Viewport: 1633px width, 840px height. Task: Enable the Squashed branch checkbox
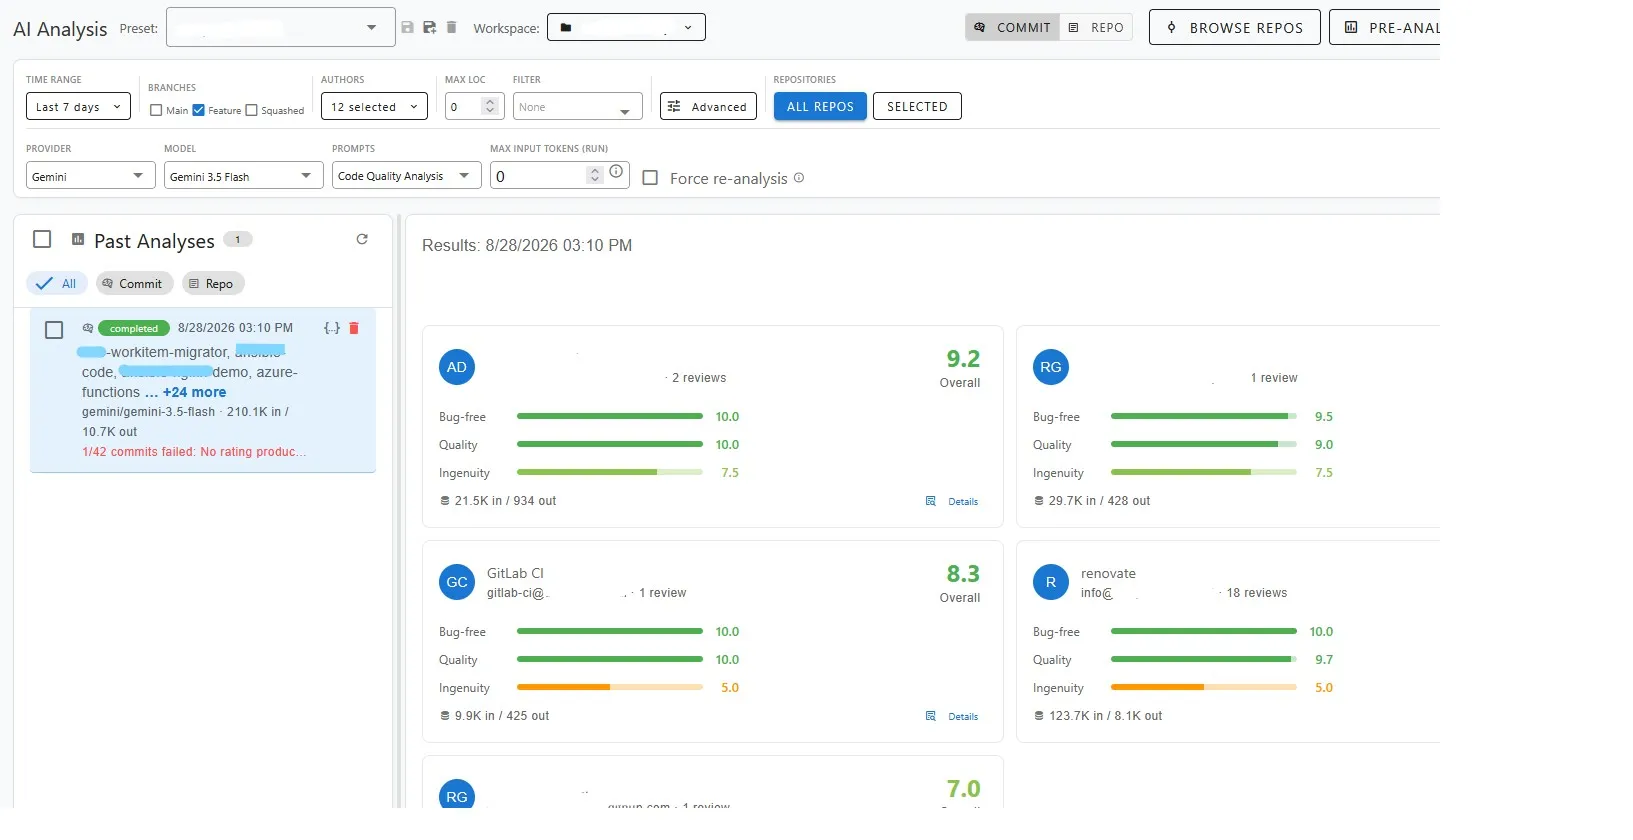251,110
